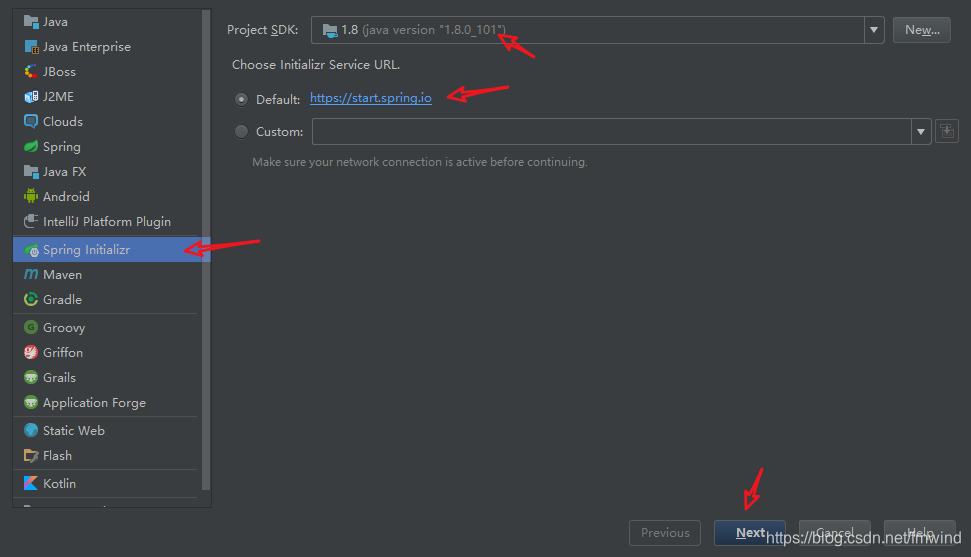Click the Android robot icon
971x557 pixels.
pyautogui.click(x=31, y=196)
